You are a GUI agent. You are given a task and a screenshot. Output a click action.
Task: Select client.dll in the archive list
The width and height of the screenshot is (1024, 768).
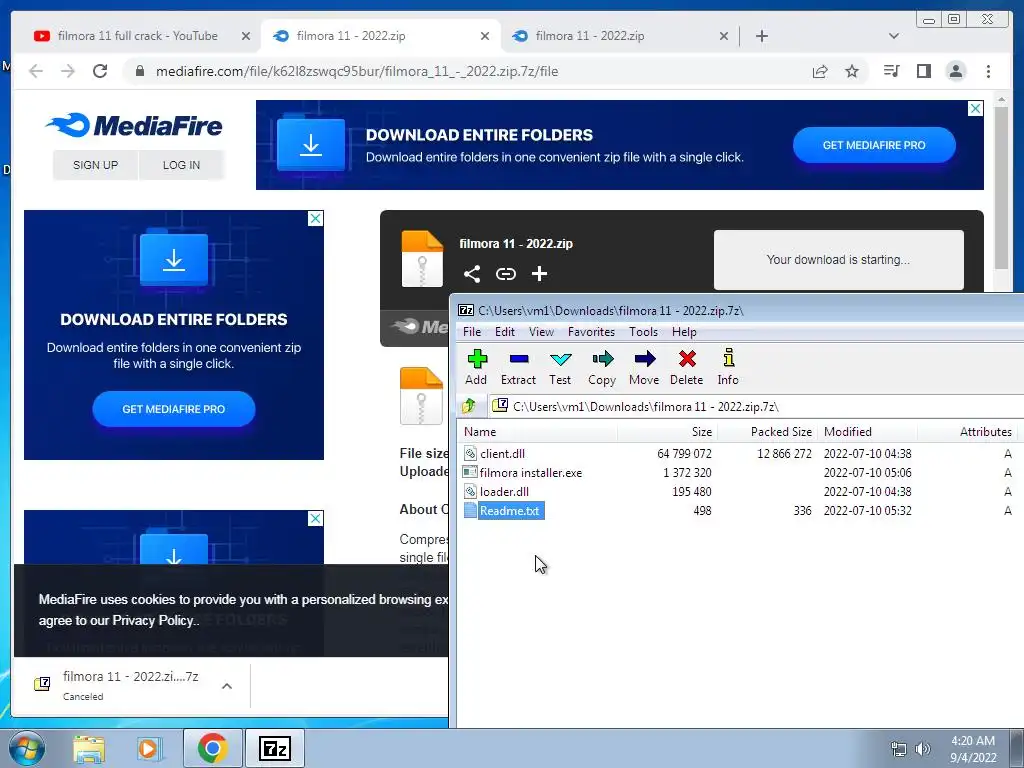click(x=502, y=454)
